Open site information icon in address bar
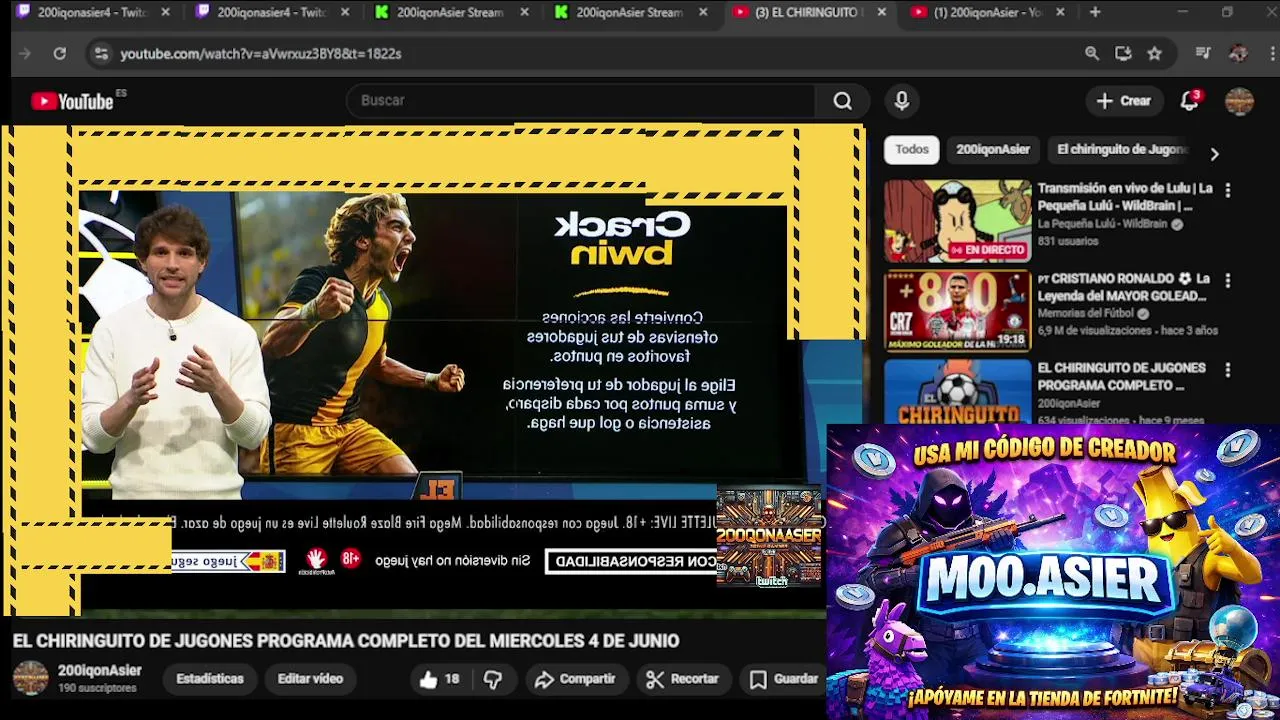The image size is (1280, 720). click(x=101, y=54)
